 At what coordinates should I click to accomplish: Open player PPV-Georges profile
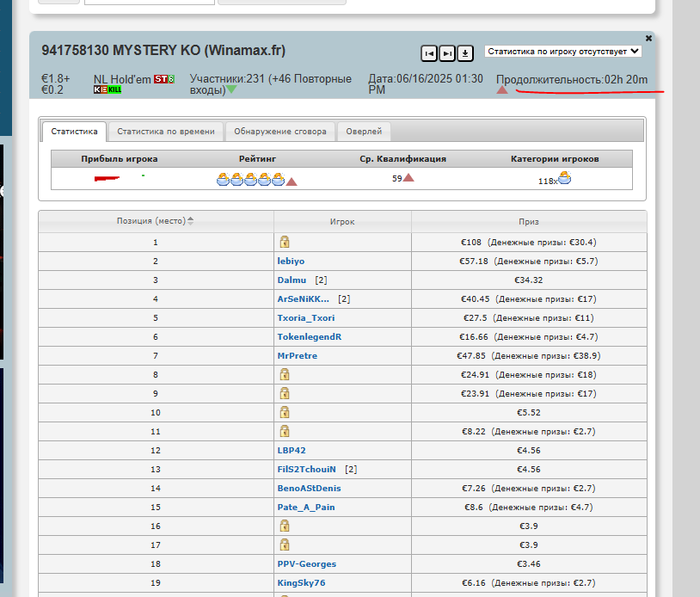[307, 564]
